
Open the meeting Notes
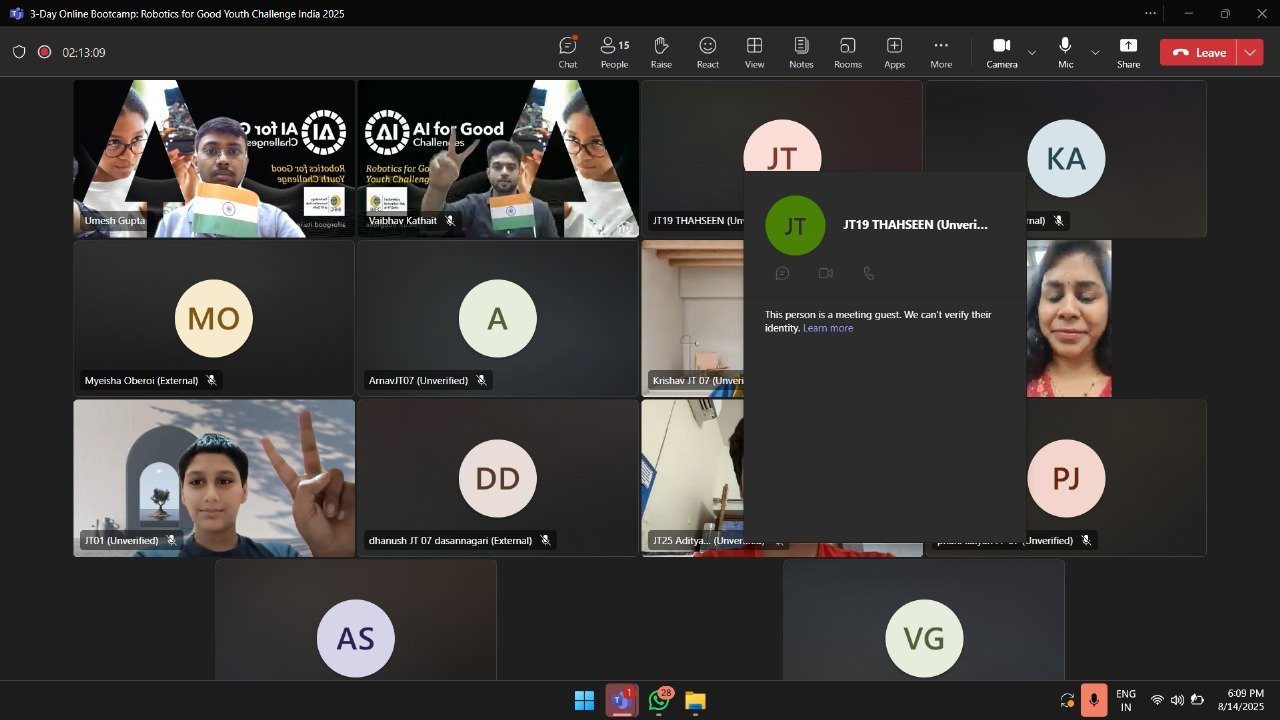801,52
